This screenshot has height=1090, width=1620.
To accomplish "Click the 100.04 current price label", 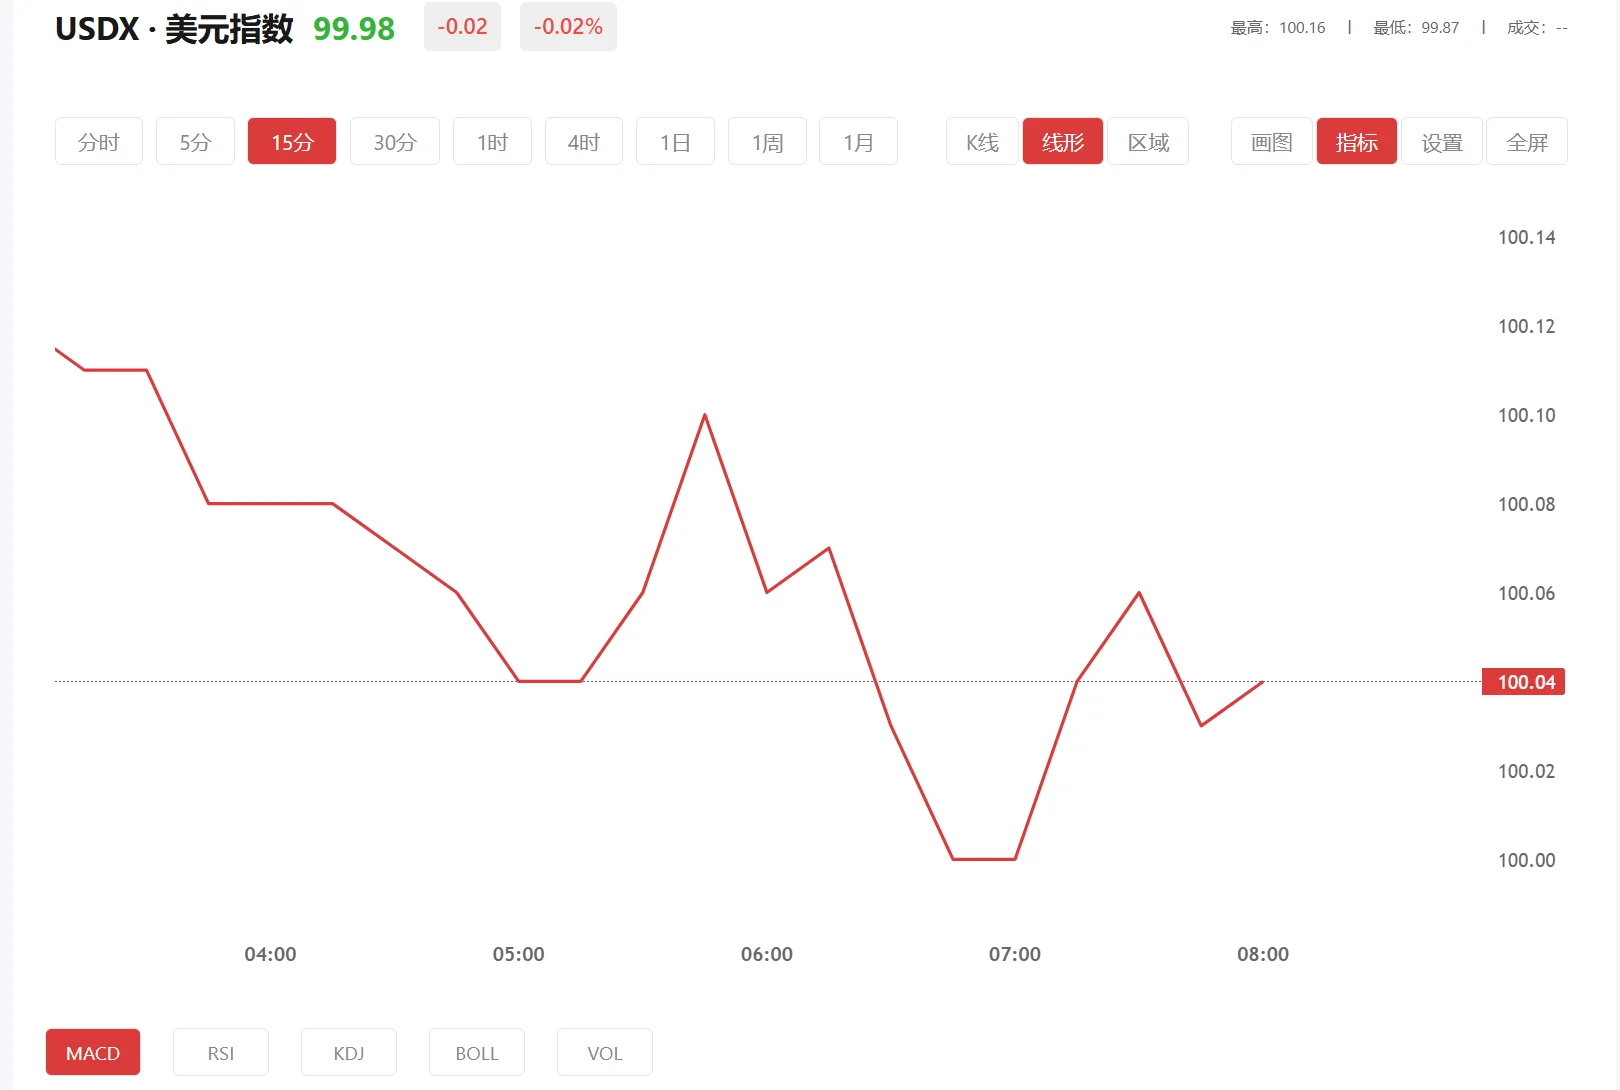I will (1522, 681).
